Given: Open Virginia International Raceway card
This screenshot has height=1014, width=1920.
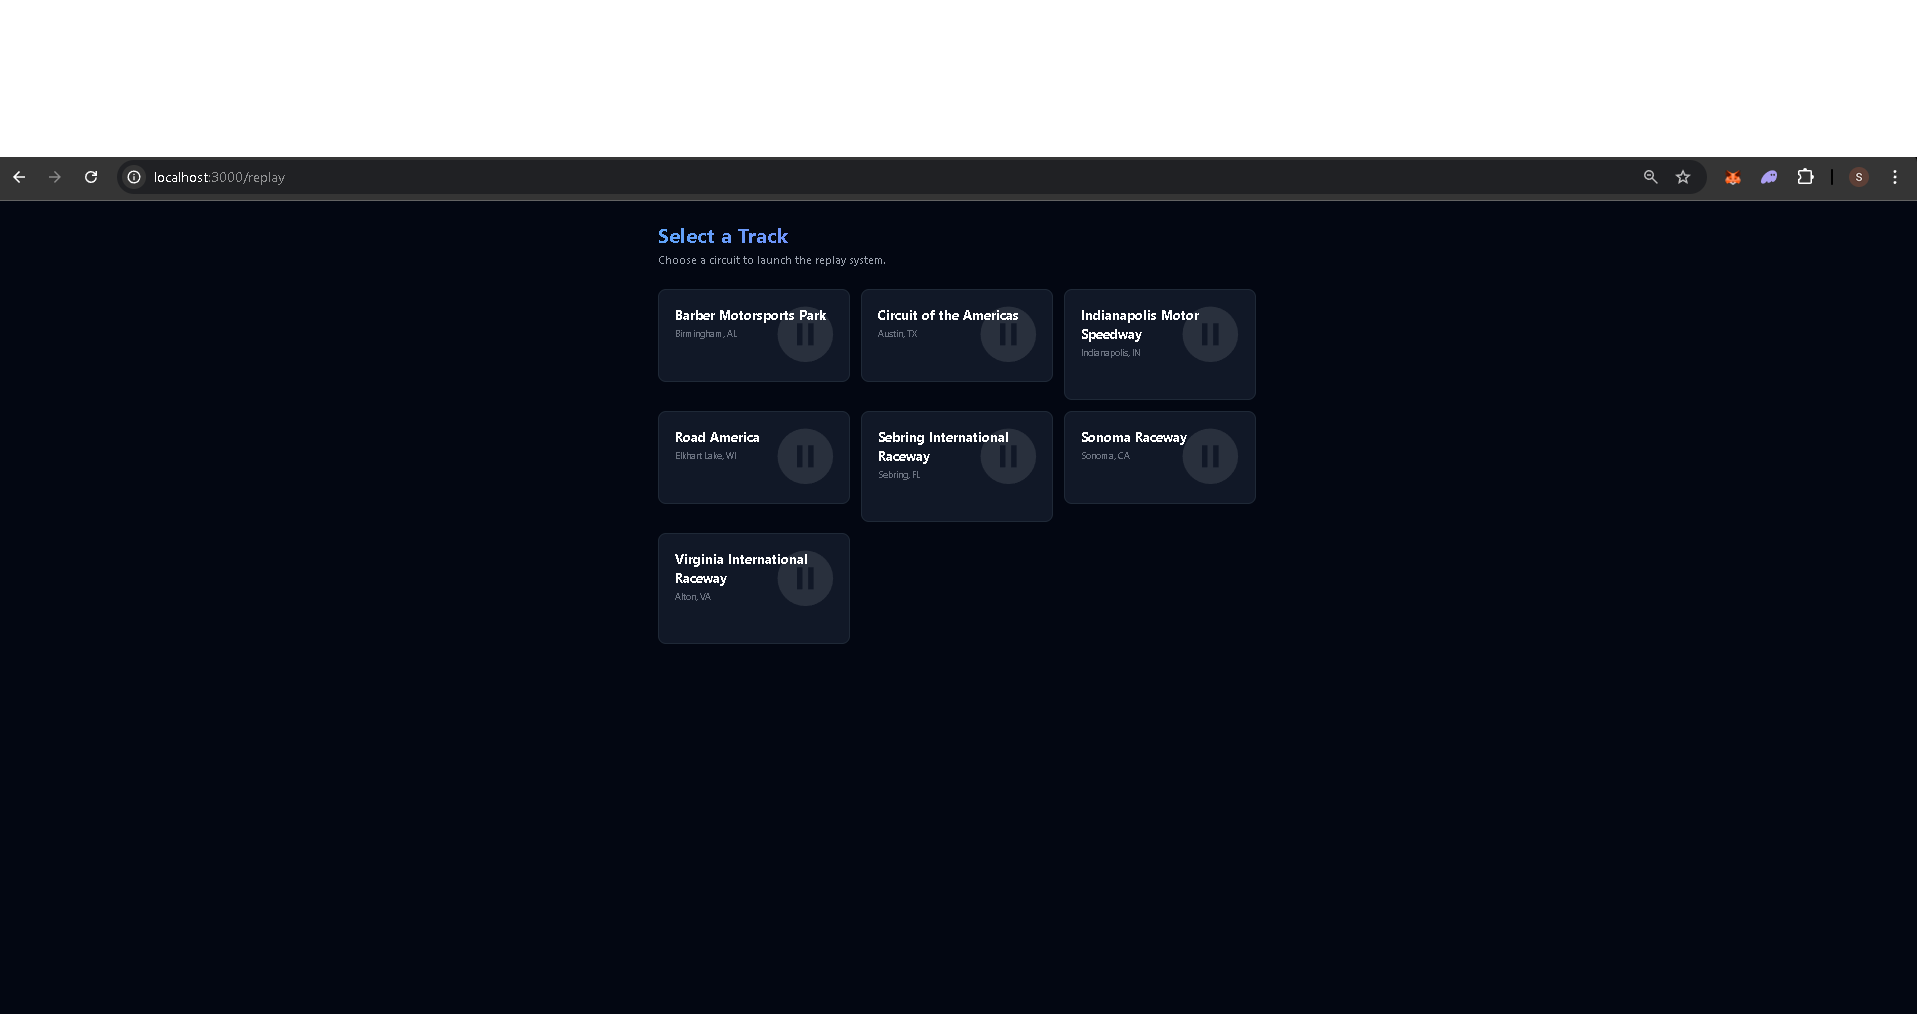Looking at the screenshot, I should click(x=754, y=588).
